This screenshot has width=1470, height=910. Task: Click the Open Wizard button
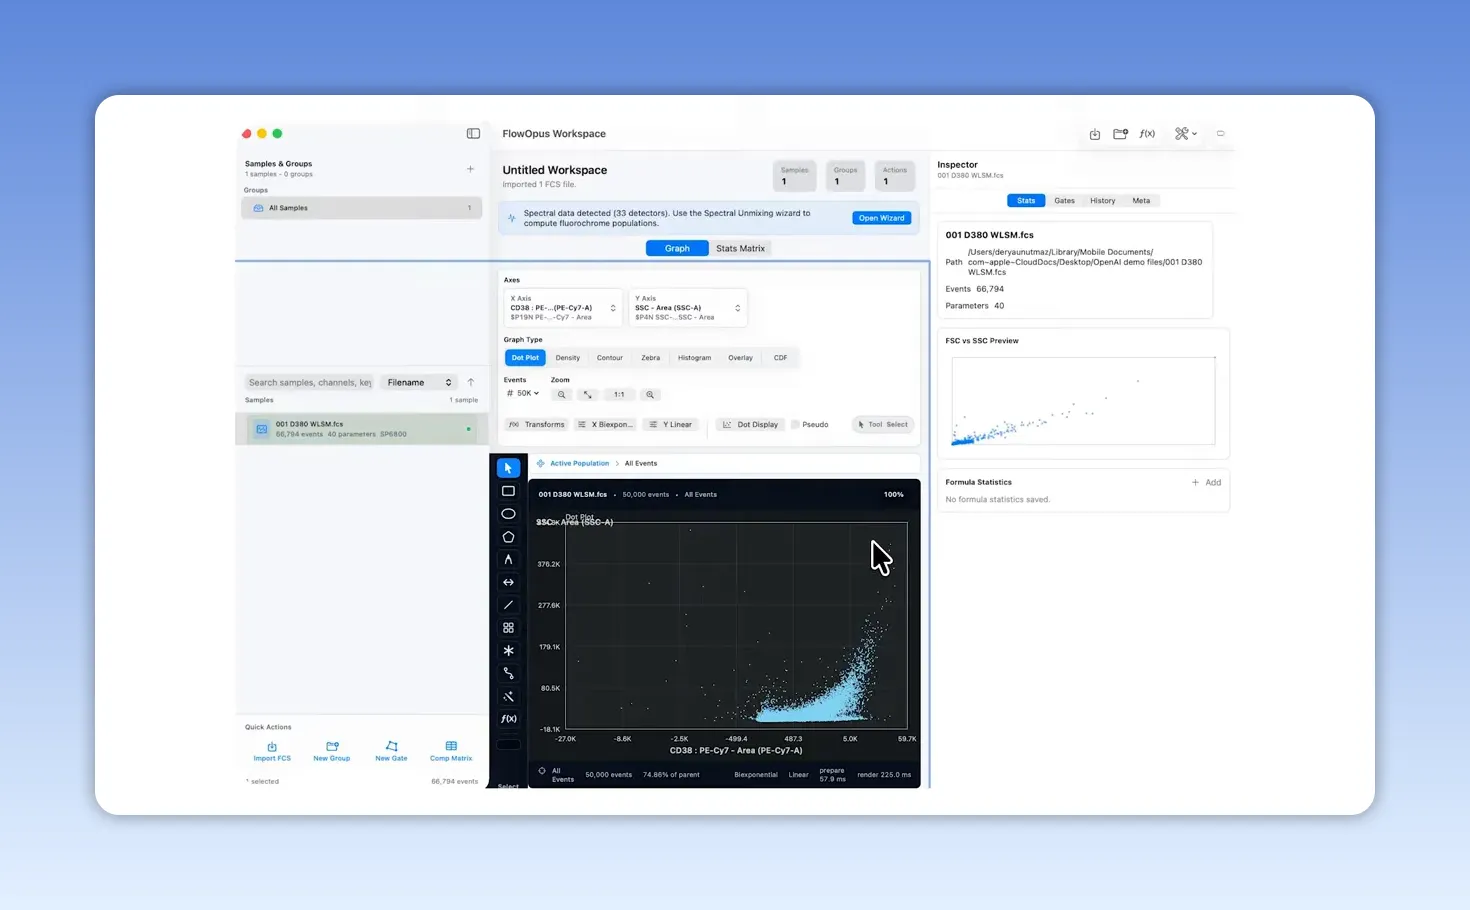click(x=881, y=218)
